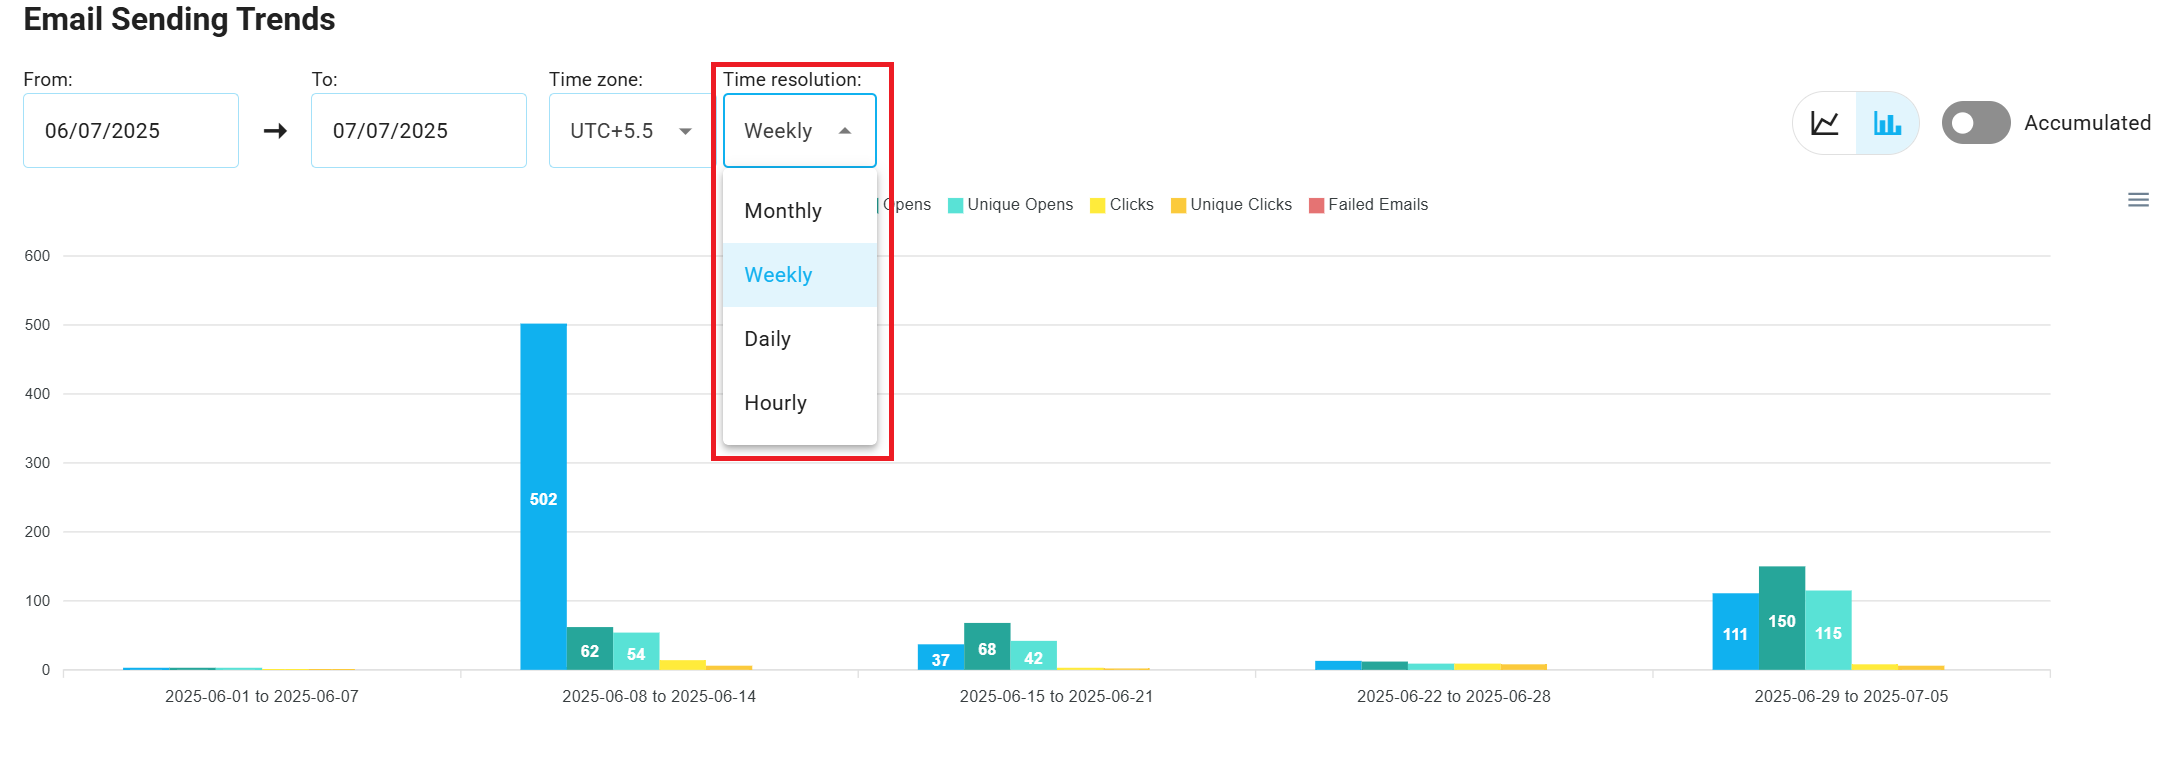The image size is (2171, 777).
Task: Click the yellow Clicks legend swatch
Action: tap(1098, 206)
